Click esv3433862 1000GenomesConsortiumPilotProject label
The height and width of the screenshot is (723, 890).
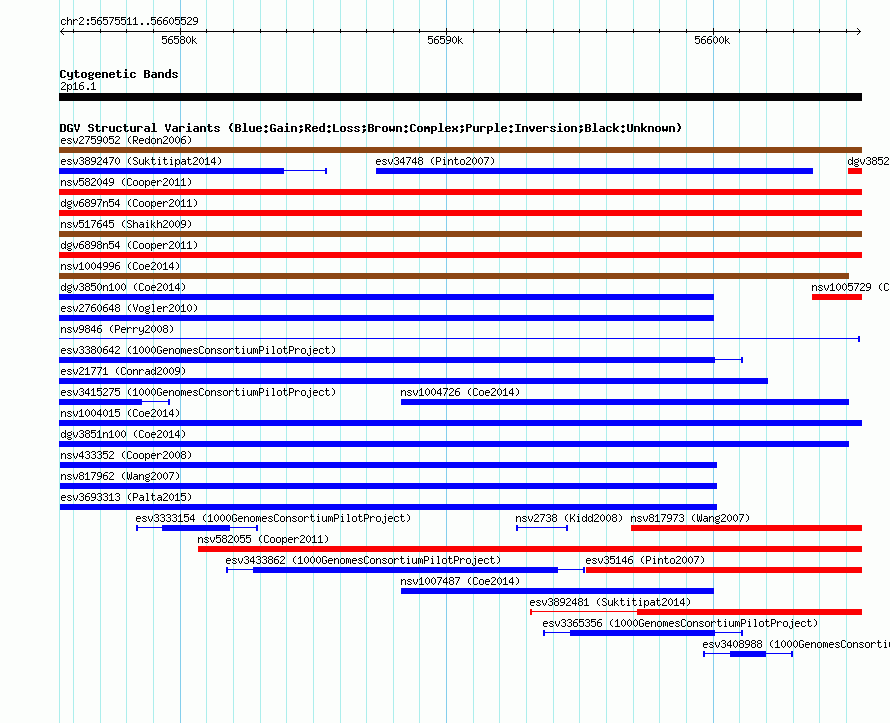point(363,560)
